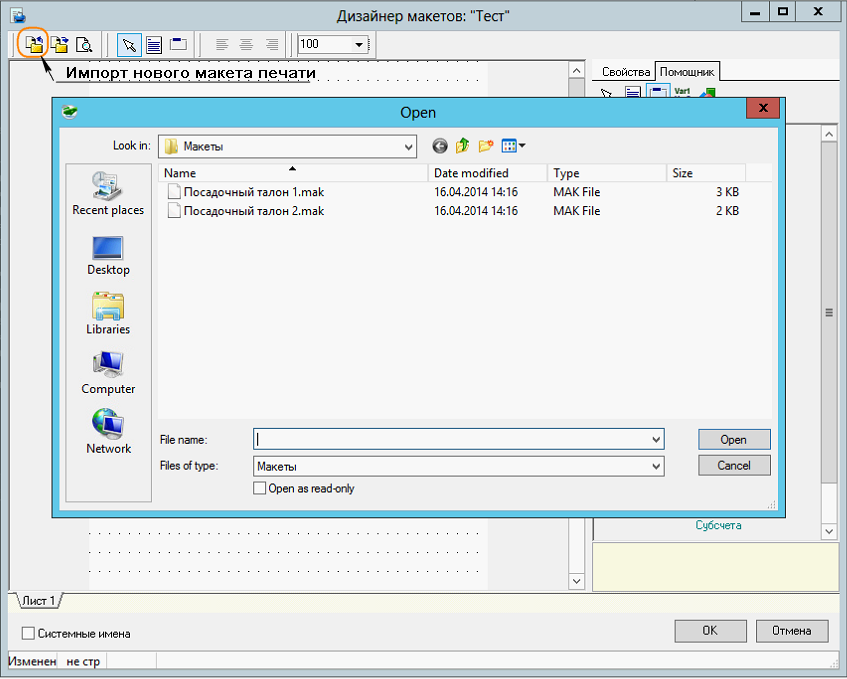Viewport: 847px width, 679px height.
Task: Create a new folder in Open dialog
Action: (486, 146)
